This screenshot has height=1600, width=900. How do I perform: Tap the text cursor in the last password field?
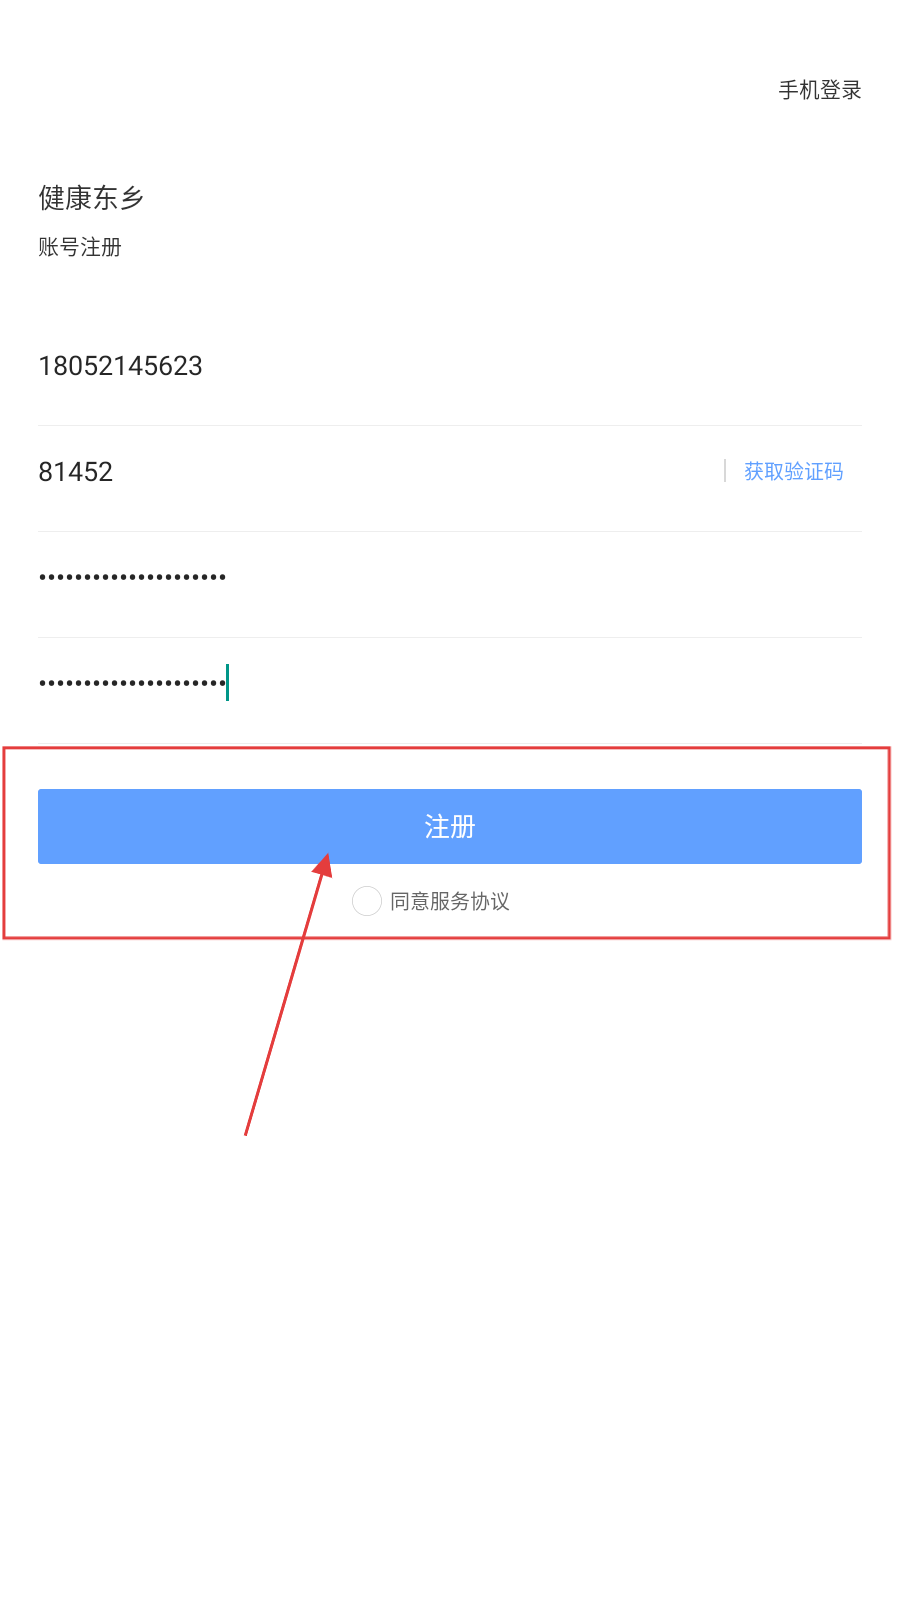tap(228, 683)
